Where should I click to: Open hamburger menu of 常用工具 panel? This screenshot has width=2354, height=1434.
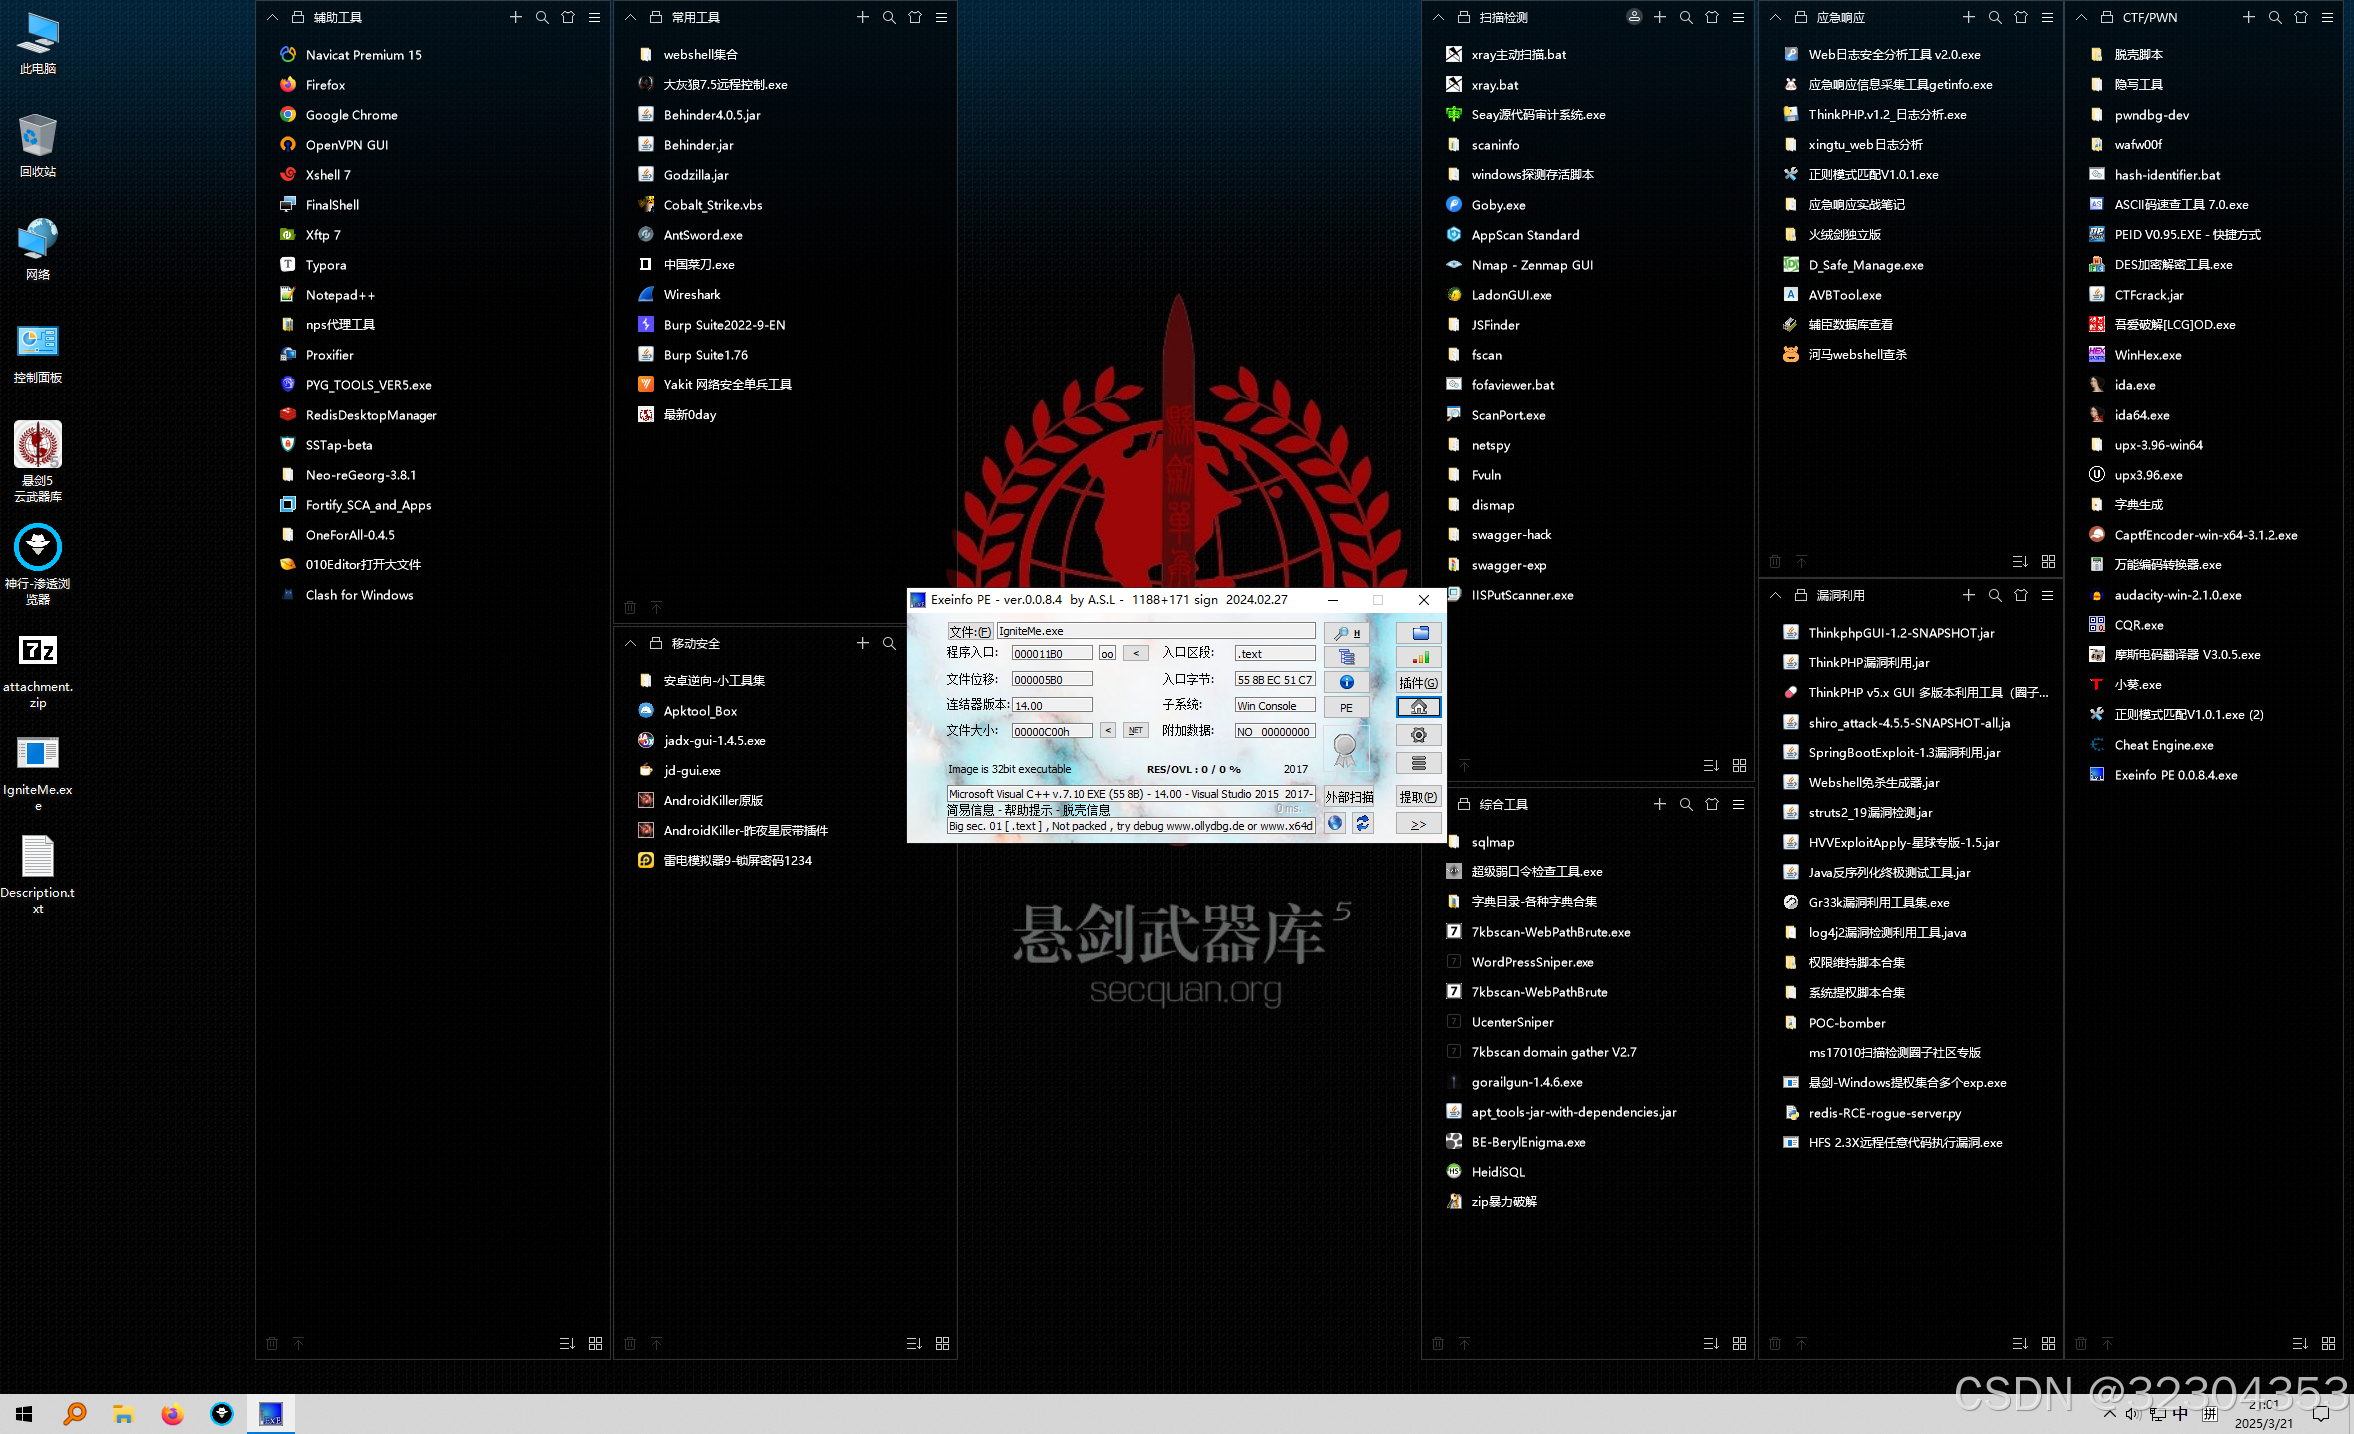point(941,17)
